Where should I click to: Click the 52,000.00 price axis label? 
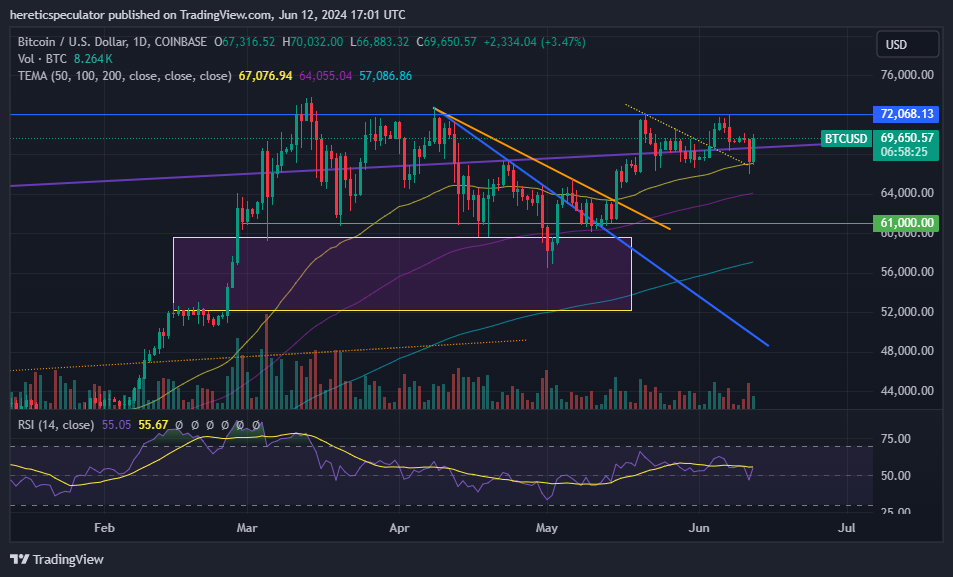point(907,312)
